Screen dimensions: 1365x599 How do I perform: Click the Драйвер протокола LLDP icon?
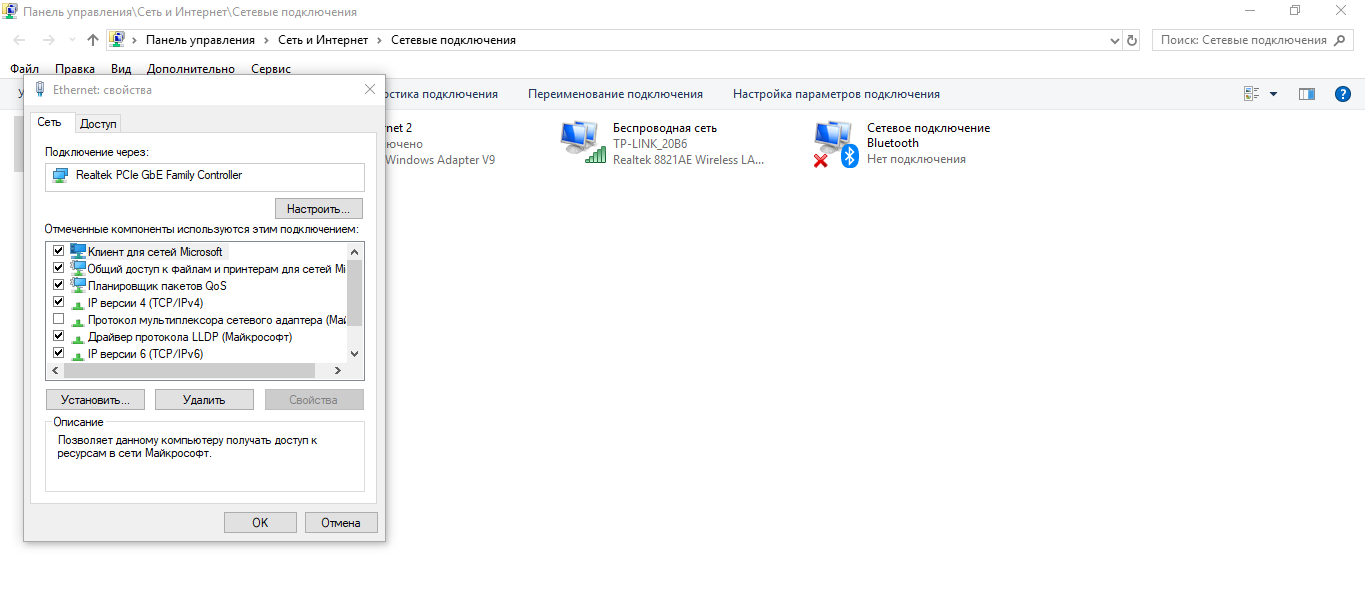(x=78, y=338)
